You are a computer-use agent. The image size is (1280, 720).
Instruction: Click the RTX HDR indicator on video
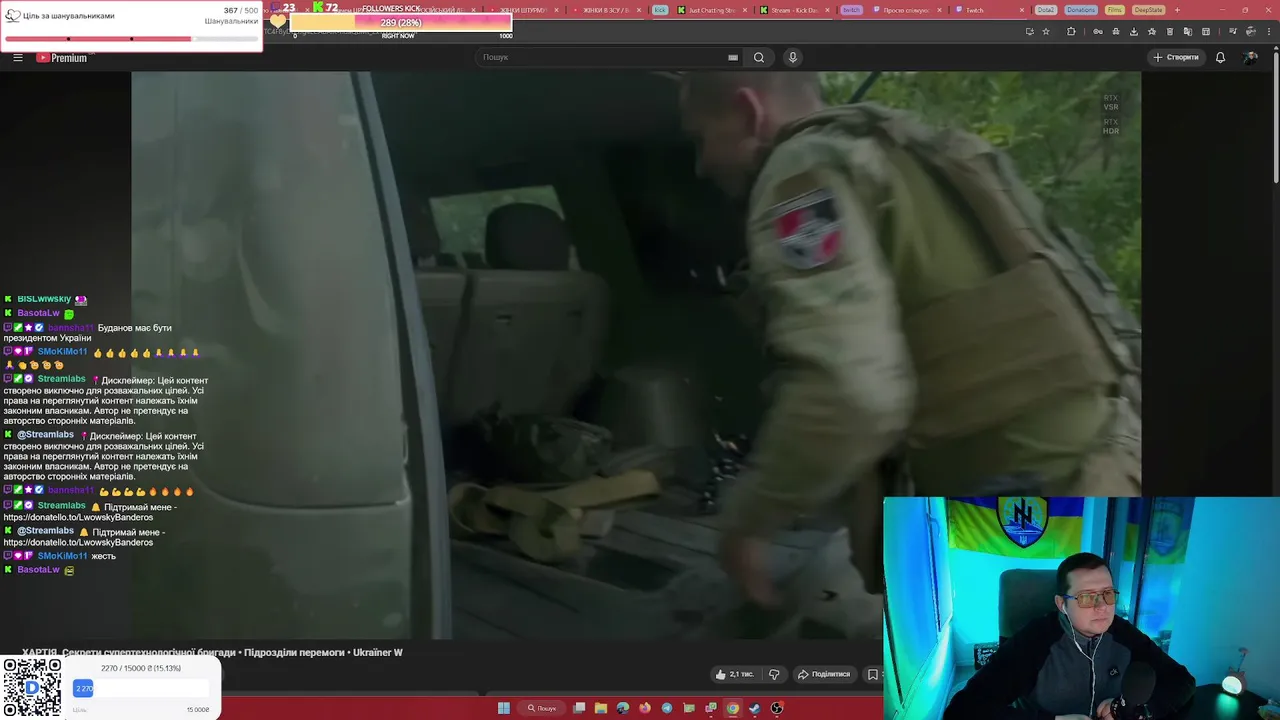click(x=1111, y=126)
